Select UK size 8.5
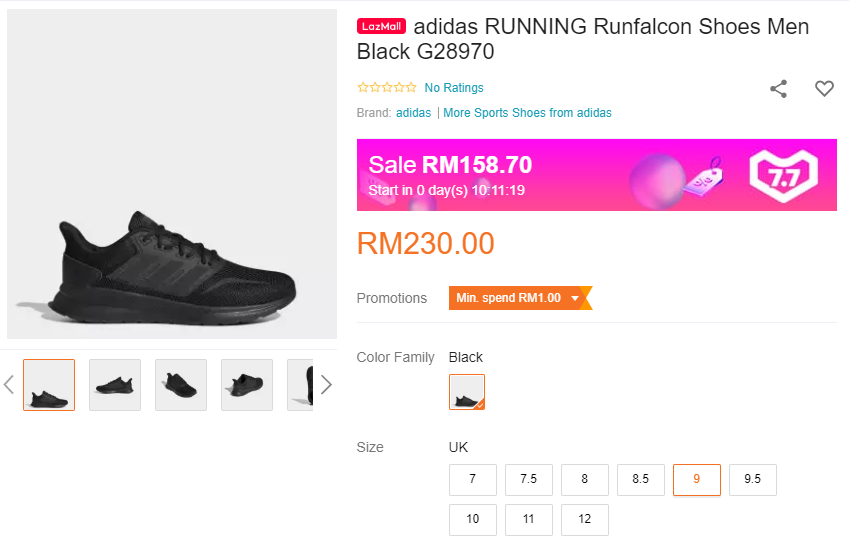The height and width of the screenshot is (555, 849). pyautogui.click(x=641, y=480)
